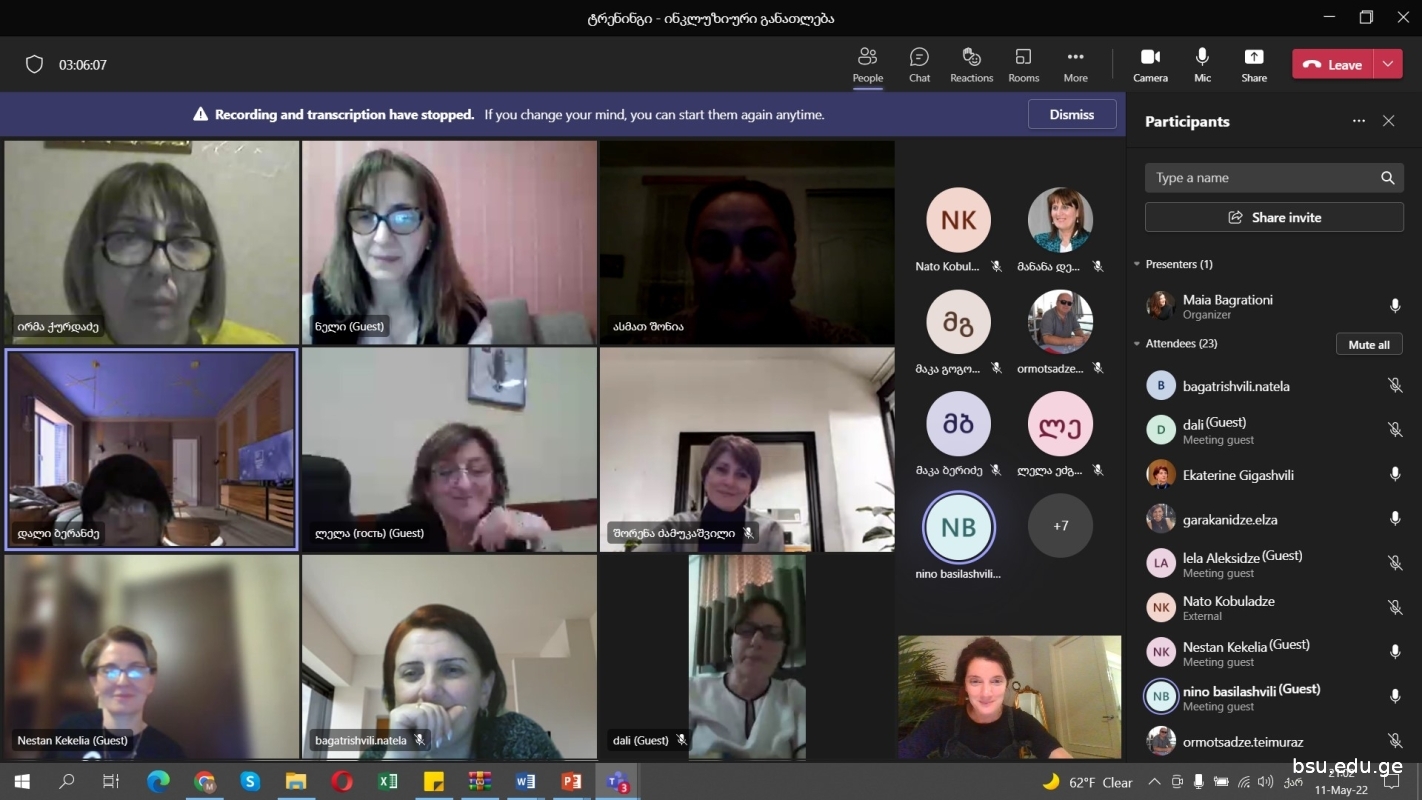Viewport: 1422px width, 800px height.
Task: Click the shield security icon beside the timer
Action: point(34,65)
